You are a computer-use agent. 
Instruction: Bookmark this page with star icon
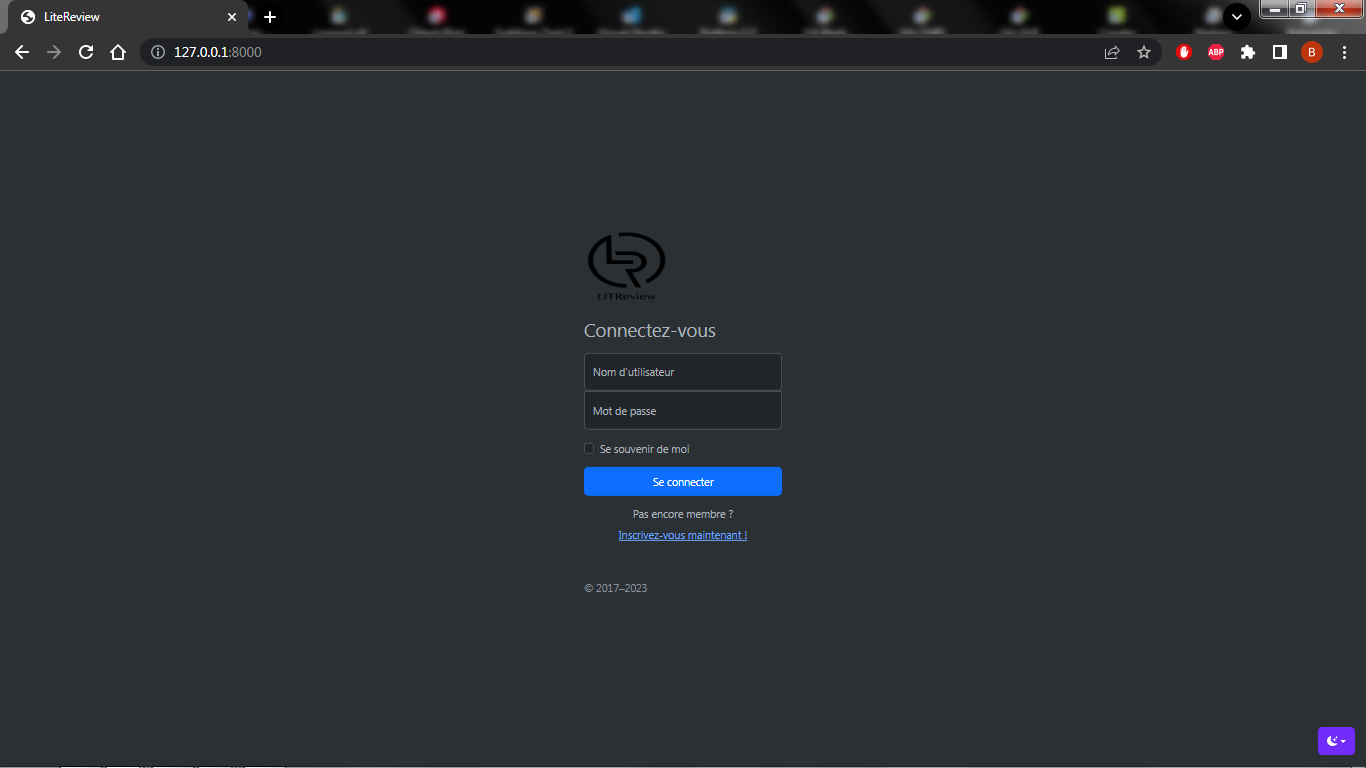1144,52
